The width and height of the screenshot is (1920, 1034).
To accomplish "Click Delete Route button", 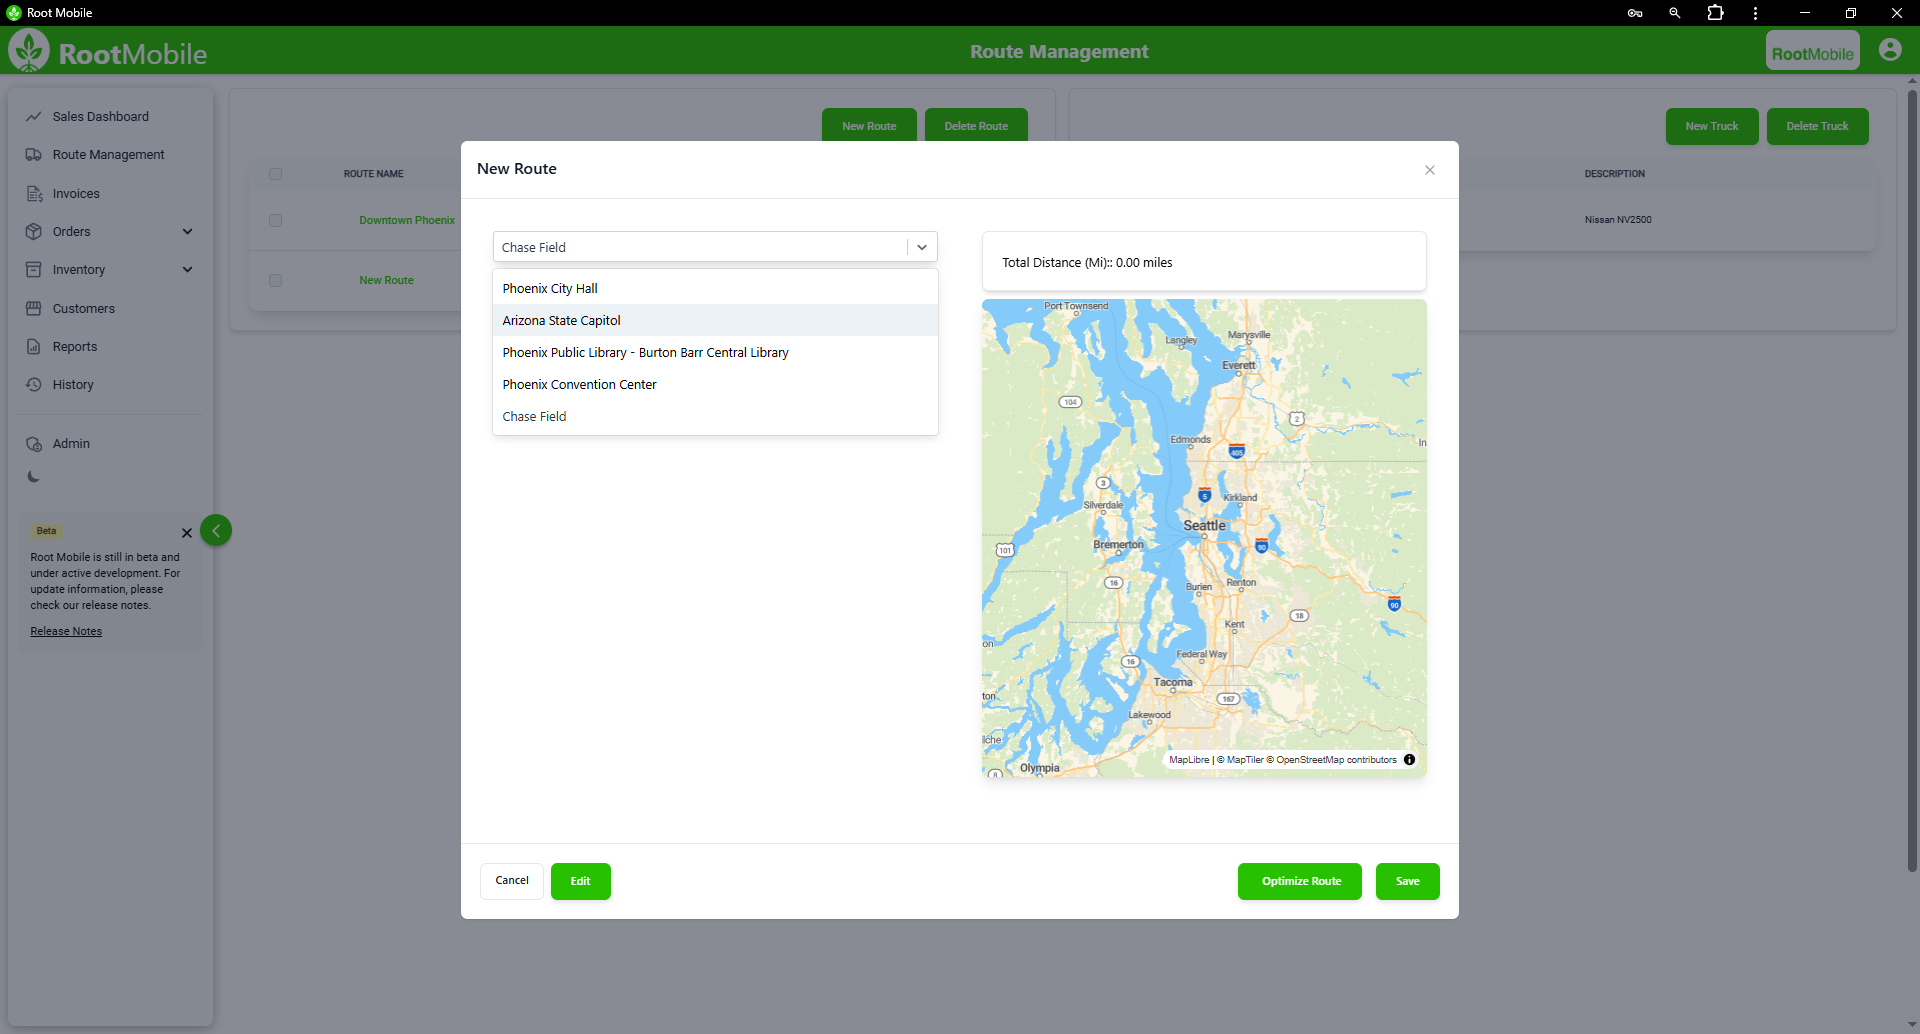I will tap(976, 125).
